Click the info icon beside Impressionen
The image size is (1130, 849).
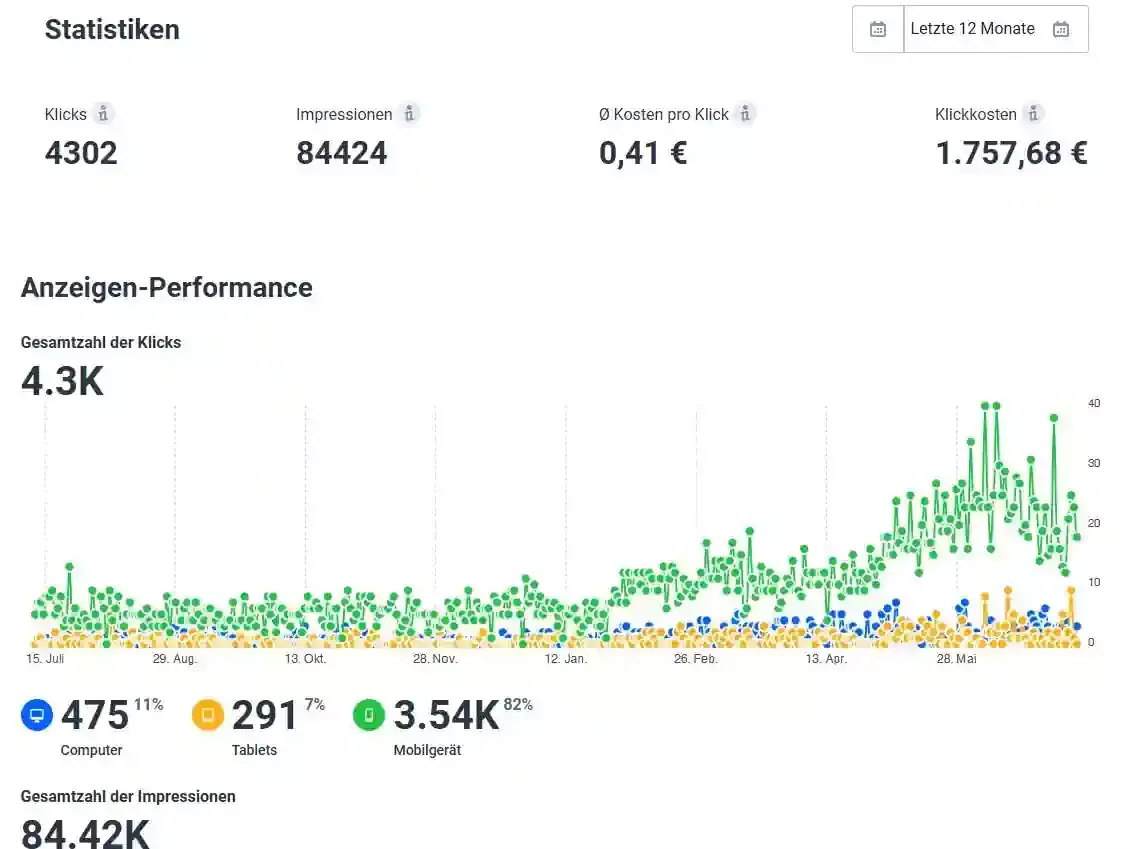click(x=408, y=114)
